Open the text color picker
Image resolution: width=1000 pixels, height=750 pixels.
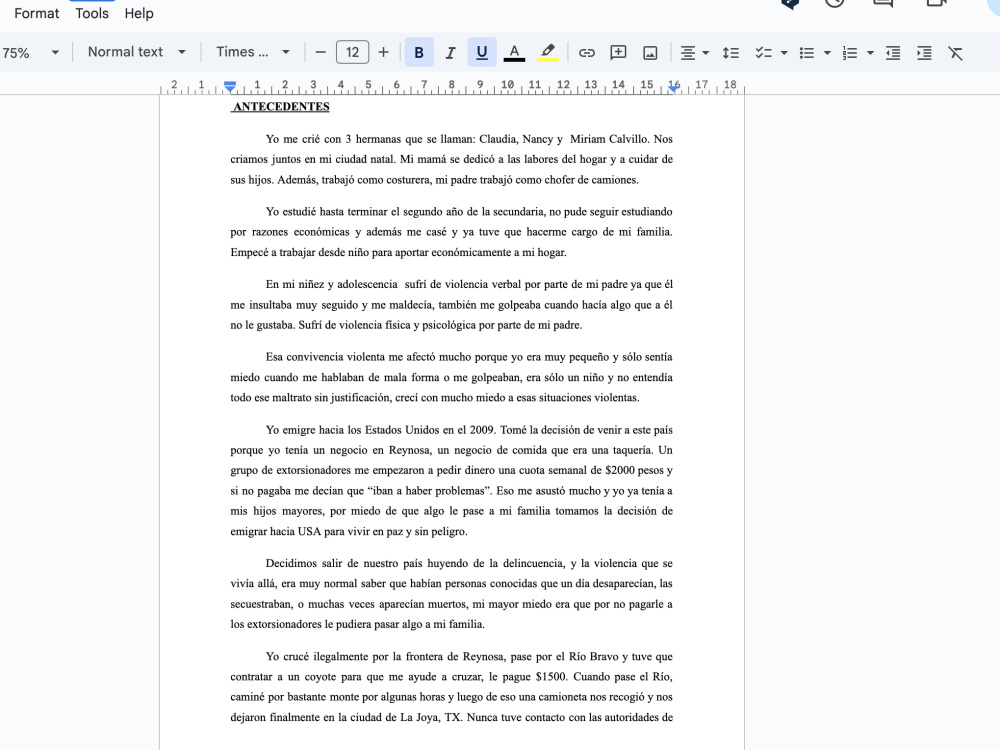pos(514,52)
